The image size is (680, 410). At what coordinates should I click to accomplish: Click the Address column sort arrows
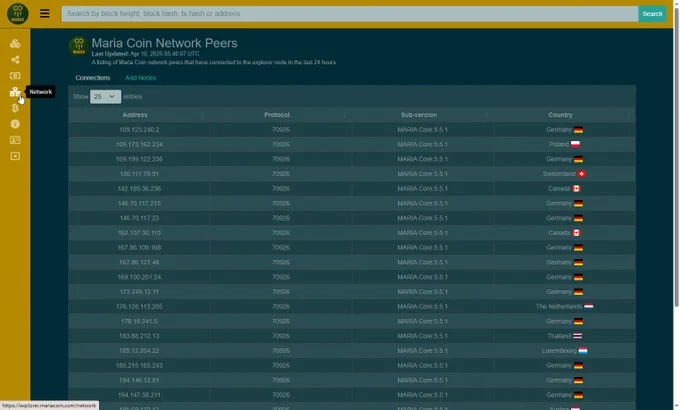203,115
